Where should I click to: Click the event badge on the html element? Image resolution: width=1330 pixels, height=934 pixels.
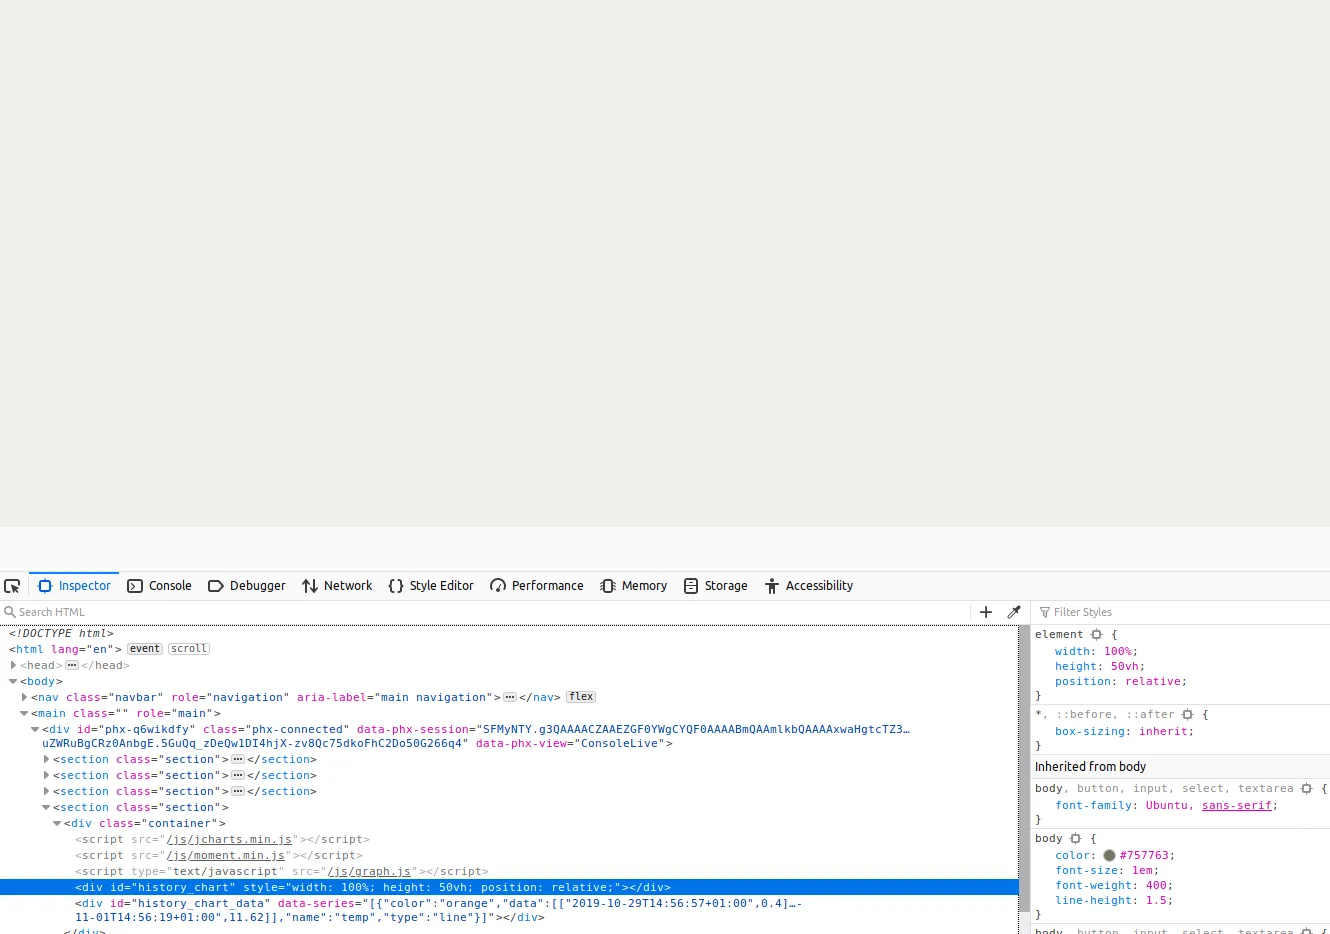click(145, 649)
